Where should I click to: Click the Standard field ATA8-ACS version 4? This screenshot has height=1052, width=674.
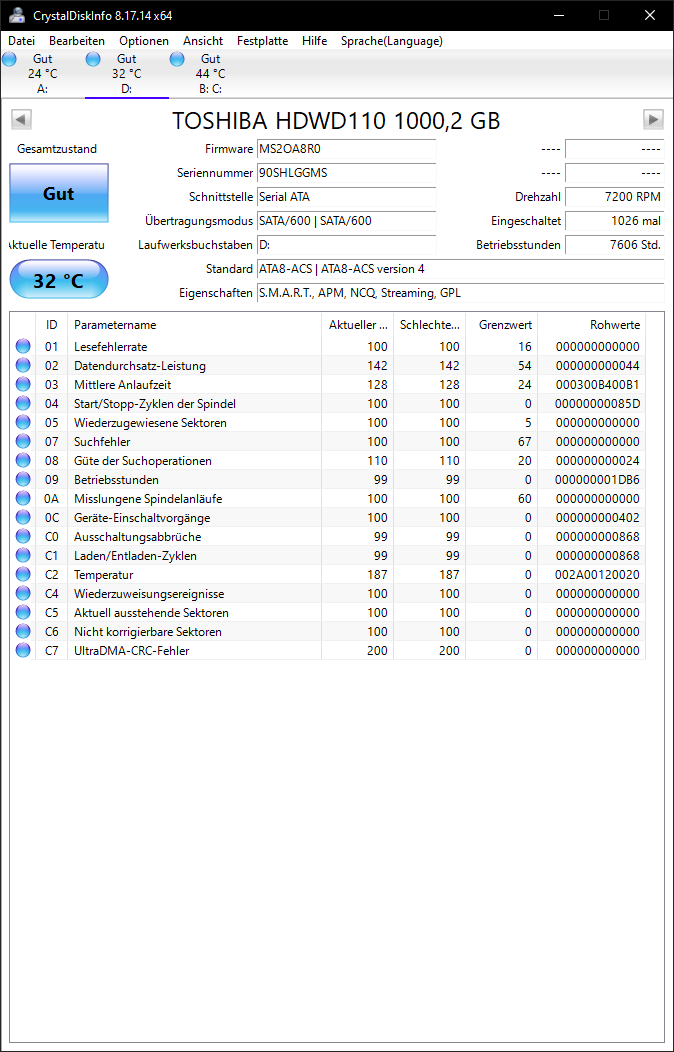coord(460,269)
